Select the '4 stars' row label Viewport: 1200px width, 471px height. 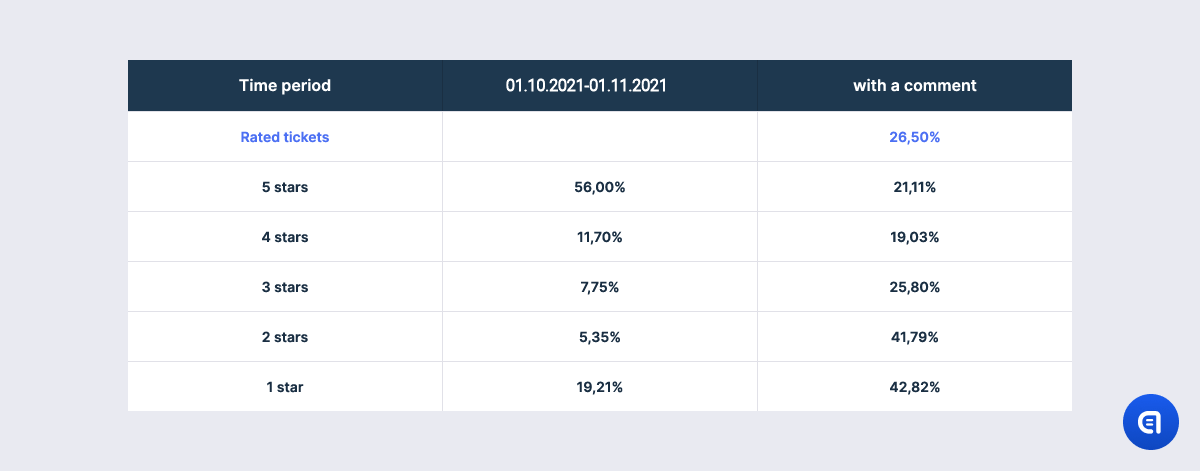pos(285,237)
